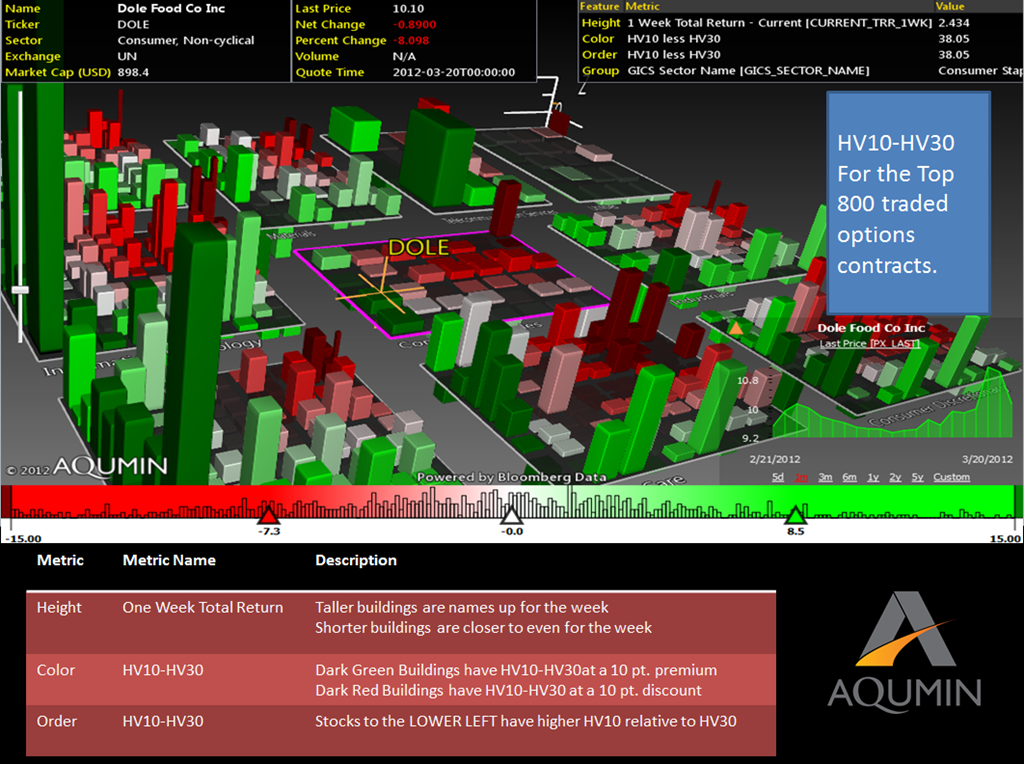The width and height of the screenshot is (1024, 764).
Task: Click the Quote Time 2012-03-20 value
Action: 454,72
